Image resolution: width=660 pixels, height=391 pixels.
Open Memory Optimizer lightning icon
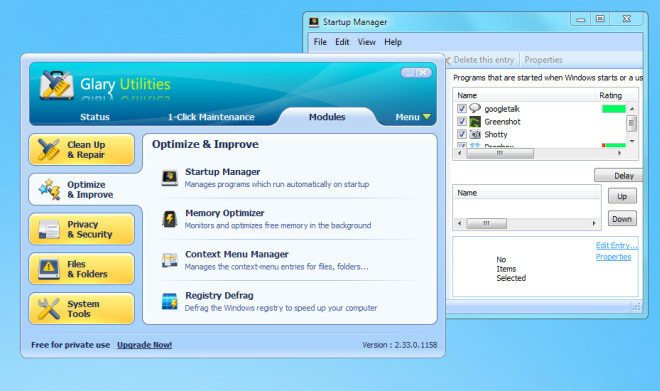click(x=170, y=219)
